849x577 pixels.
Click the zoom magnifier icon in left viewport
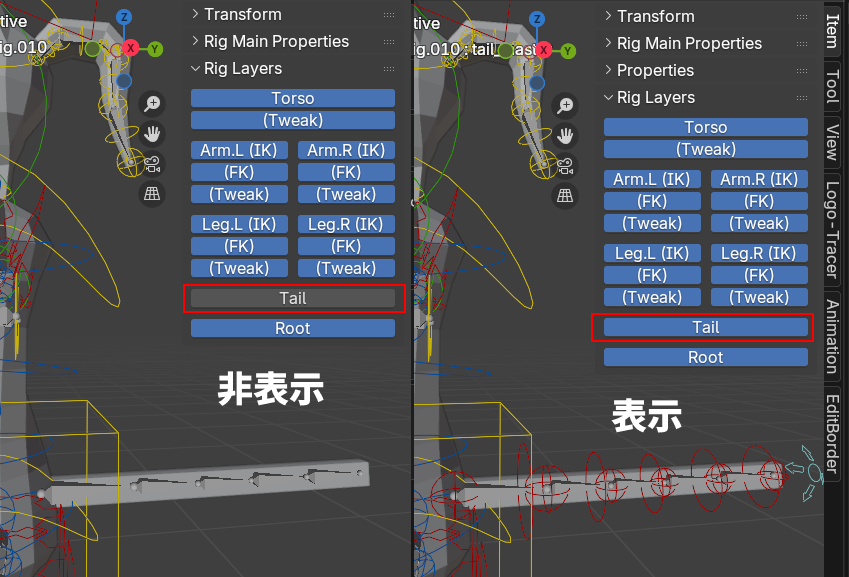coord(152,103)
